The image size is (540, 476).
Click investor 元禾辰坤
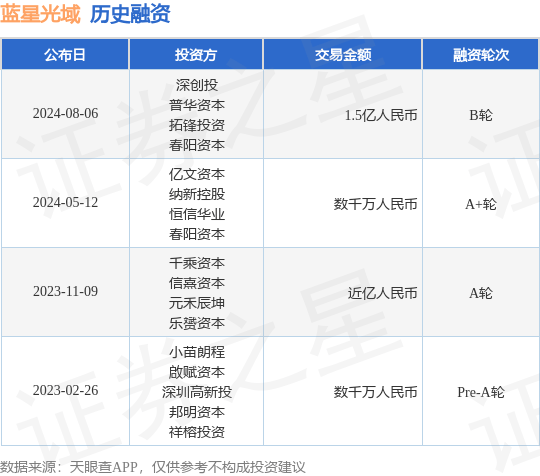click(197, 303)
